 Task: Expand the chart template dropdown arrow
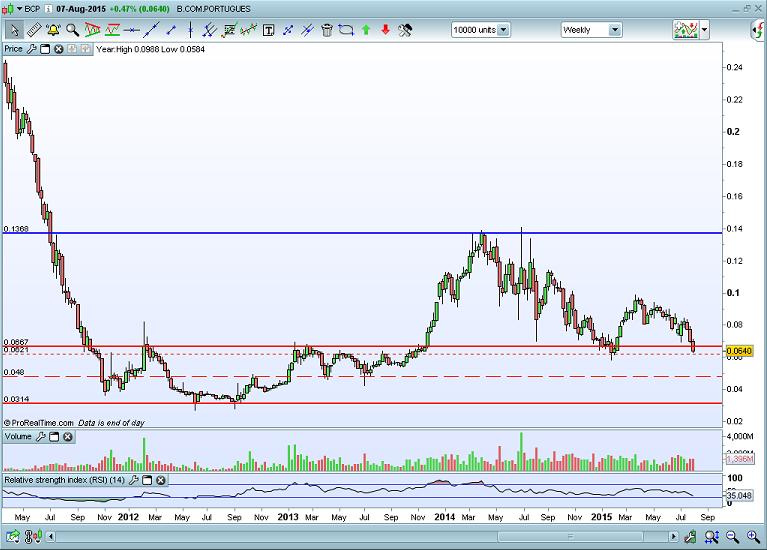tap(704, 30)
